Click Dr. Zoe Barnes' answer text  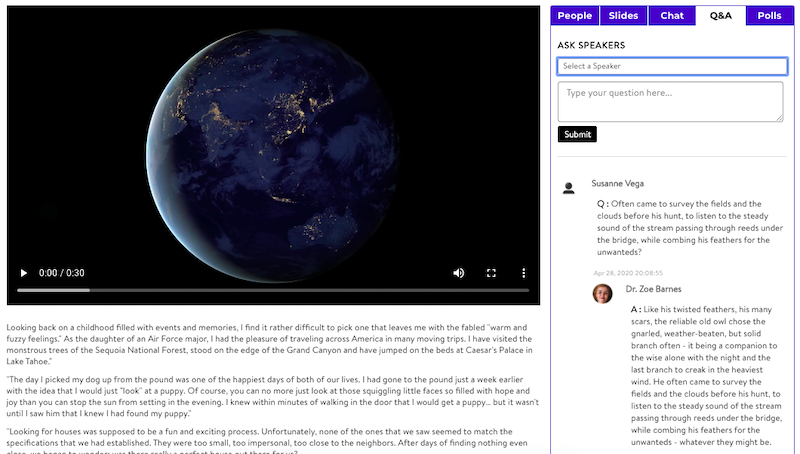pyautogui.click(x=707, y=375)
